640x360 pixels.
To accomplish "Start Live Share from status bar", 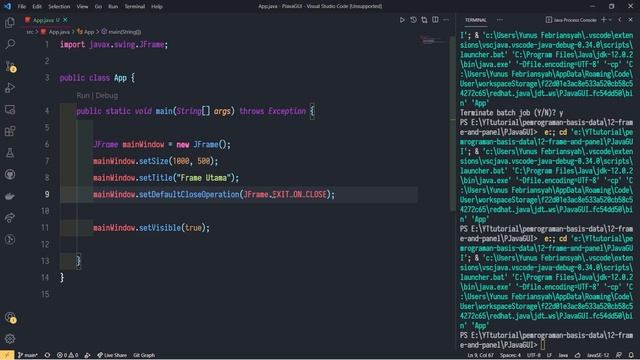I will tap(112, 355).
